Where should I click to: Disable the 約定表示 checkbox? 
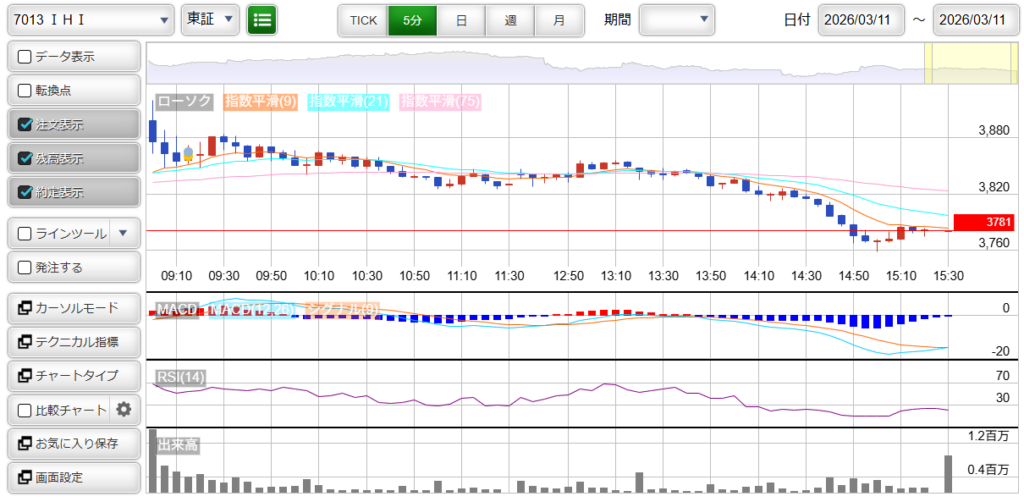(26, 192)
